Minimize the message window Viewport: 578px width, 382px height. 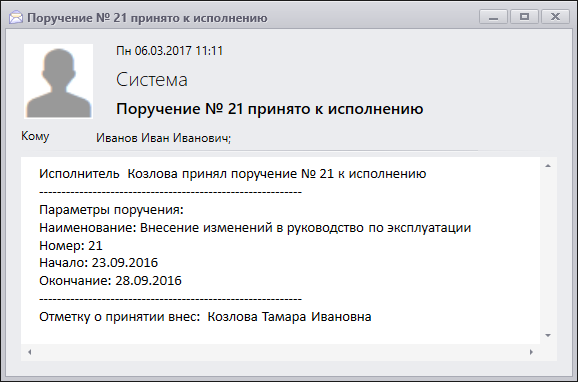click(x=494, y=17)
